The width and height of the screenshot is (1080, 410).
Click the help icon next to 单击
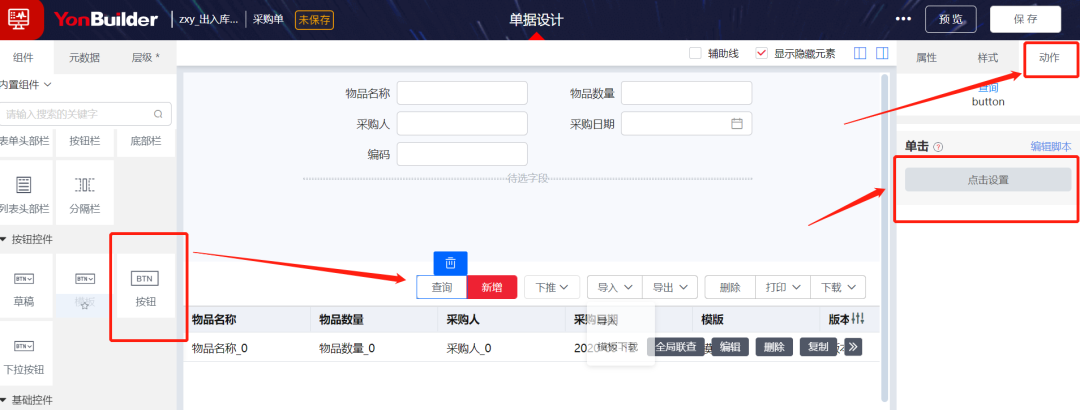937,147
